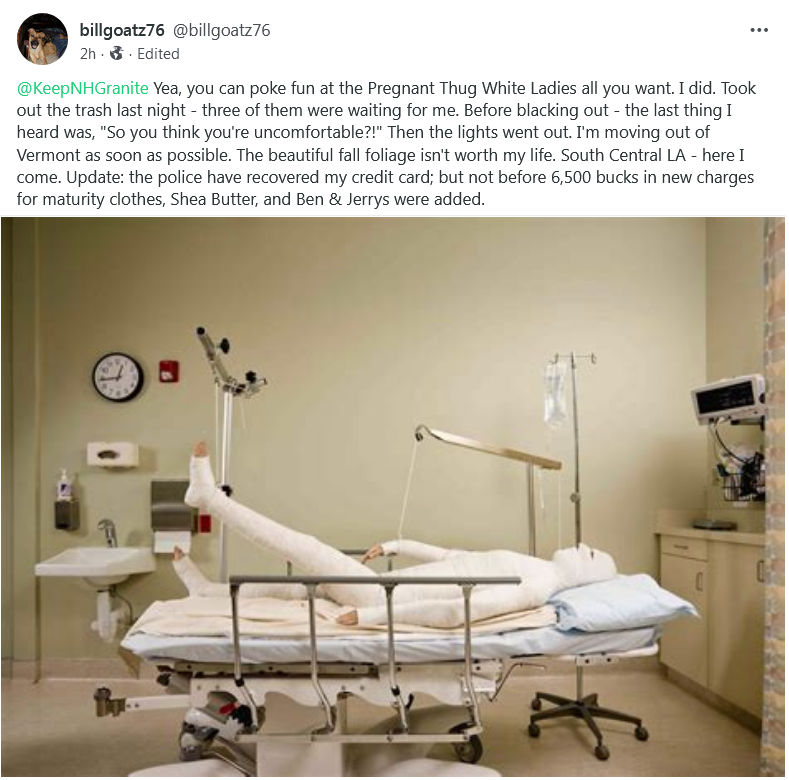Viewport: 789px width, 780px height.
Task: Open the bold billgoatz76 display name
Action: pos(122,30)
